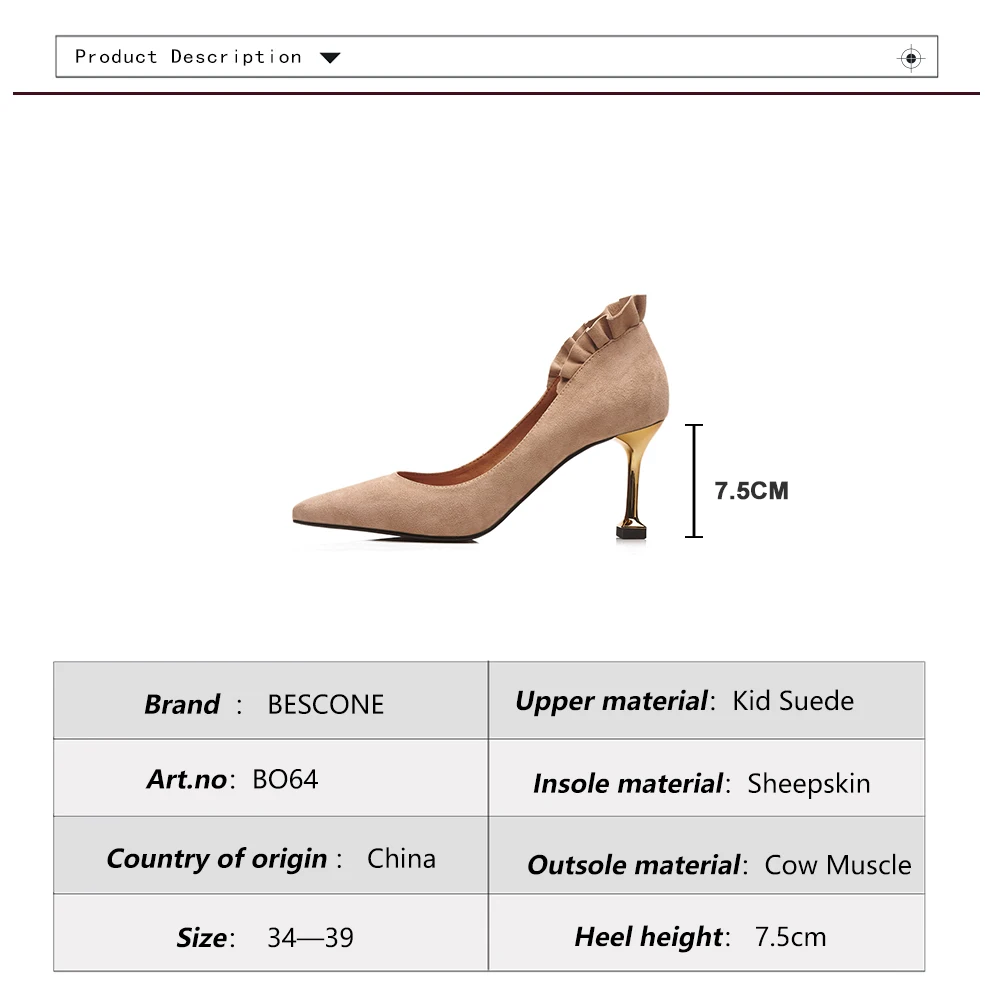The image size is (1000, 1005).
Task: Select the Cow Muscle value
Action: click(x=838, y=865)
